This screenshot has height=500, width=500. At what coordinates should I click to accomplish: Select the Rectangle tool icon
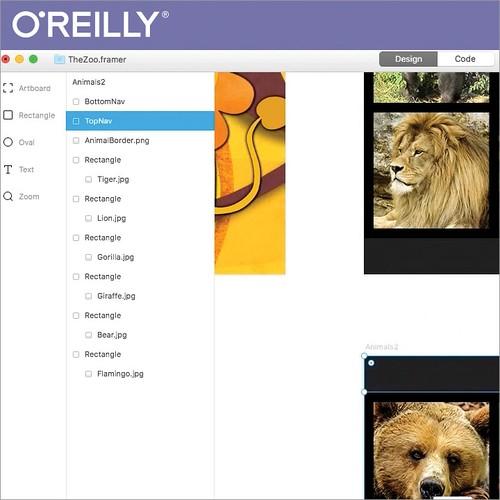click(x=8, y=115)
